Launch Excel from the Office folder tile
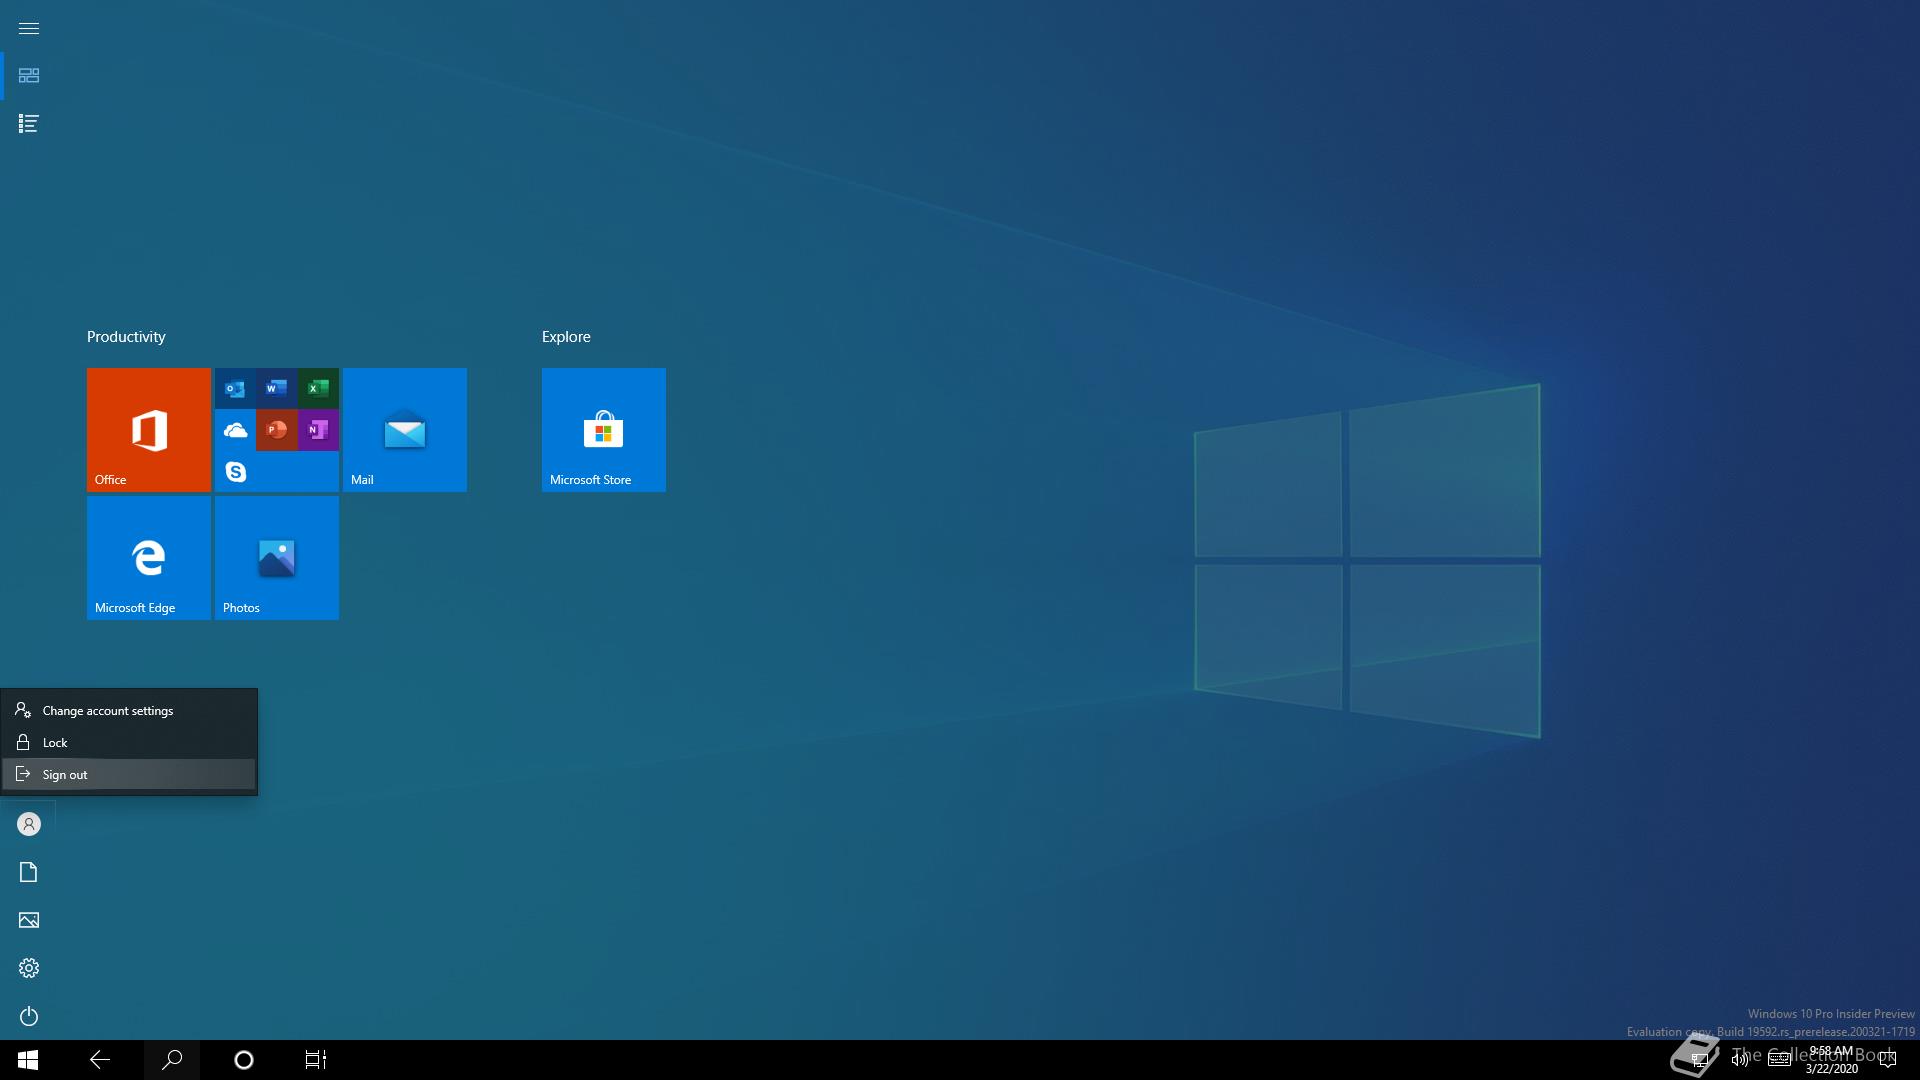 318,388
